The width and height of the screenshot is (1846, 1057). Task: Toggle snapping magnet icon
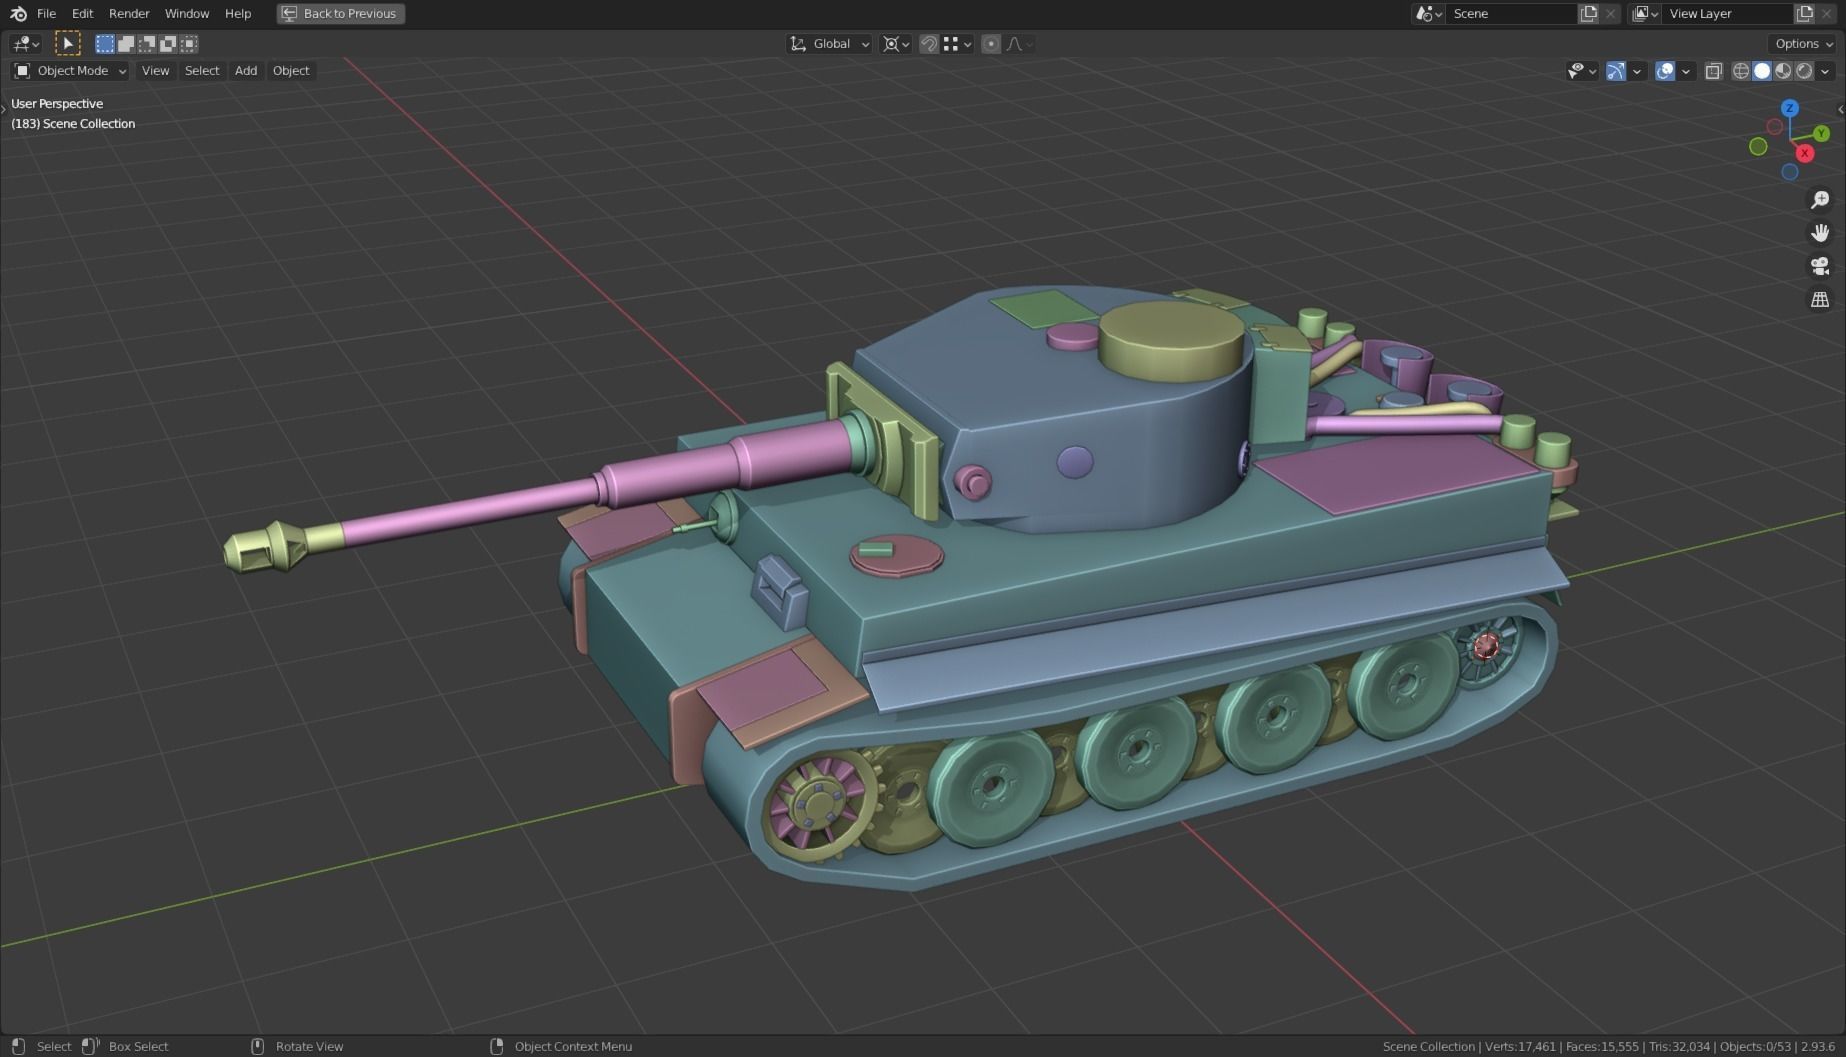(929, 44)
